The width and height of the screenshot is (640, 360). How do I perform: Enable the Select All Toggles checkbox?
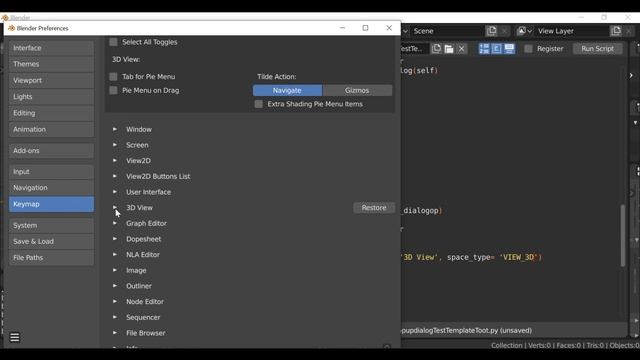(x=113, y=42)
